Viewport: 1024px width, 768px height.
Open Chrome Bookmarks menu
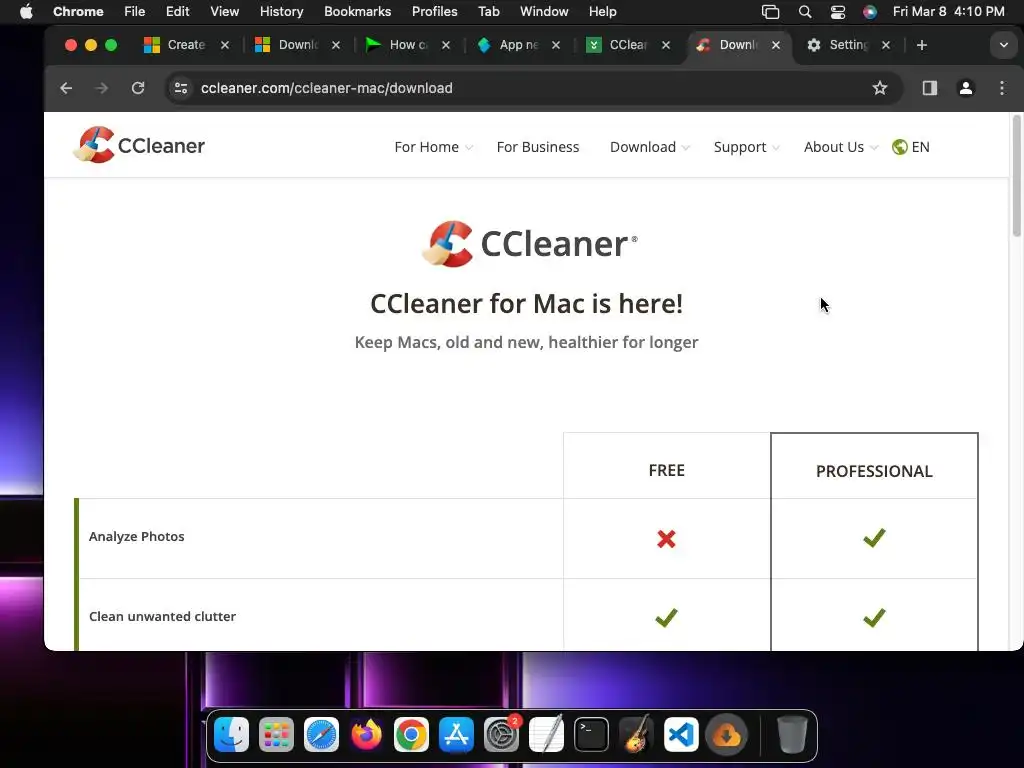tap(357, 12)
